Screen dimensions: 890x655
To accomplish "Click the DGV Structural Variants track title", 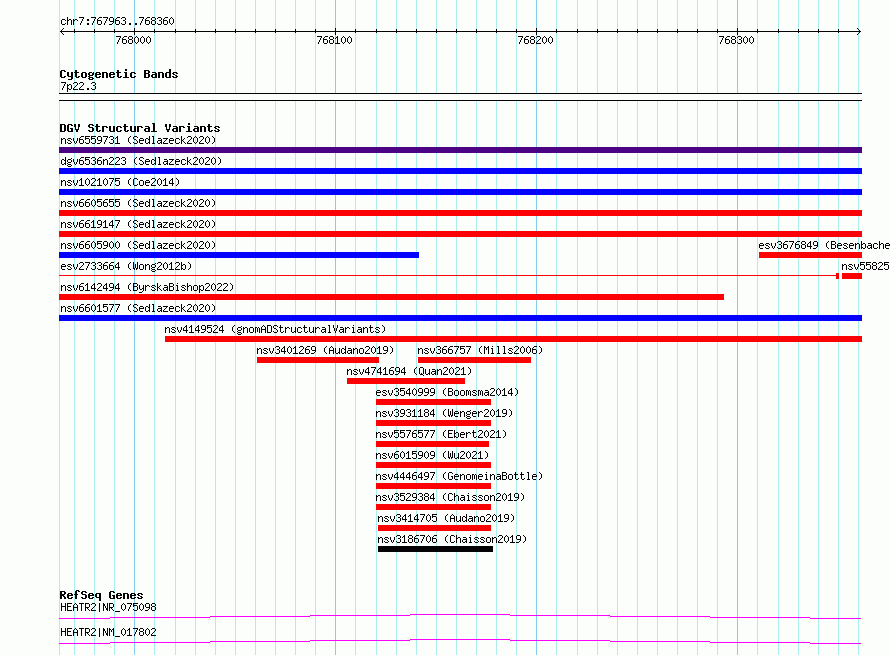I will [140, 128].
